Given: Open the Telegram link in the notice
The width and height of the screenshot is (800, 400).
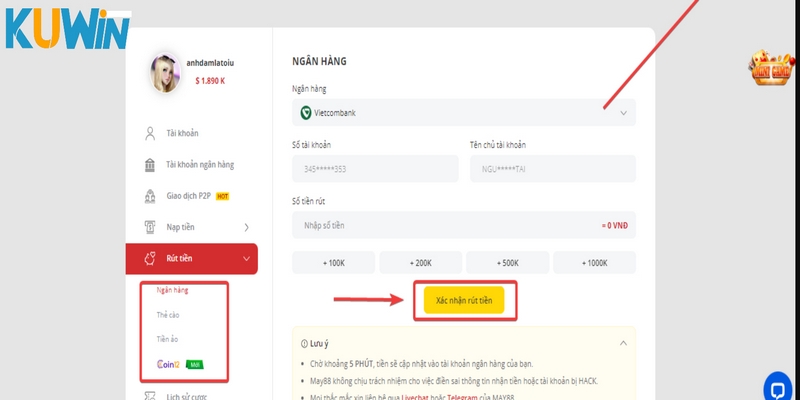Looking at the screenshot, I should click(462, 397).
